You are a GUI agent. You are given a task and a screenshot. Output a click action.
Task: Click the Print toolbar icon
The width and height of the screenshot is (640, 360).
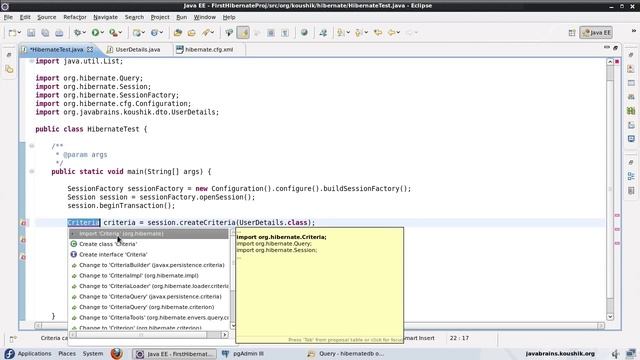point(59,33)
